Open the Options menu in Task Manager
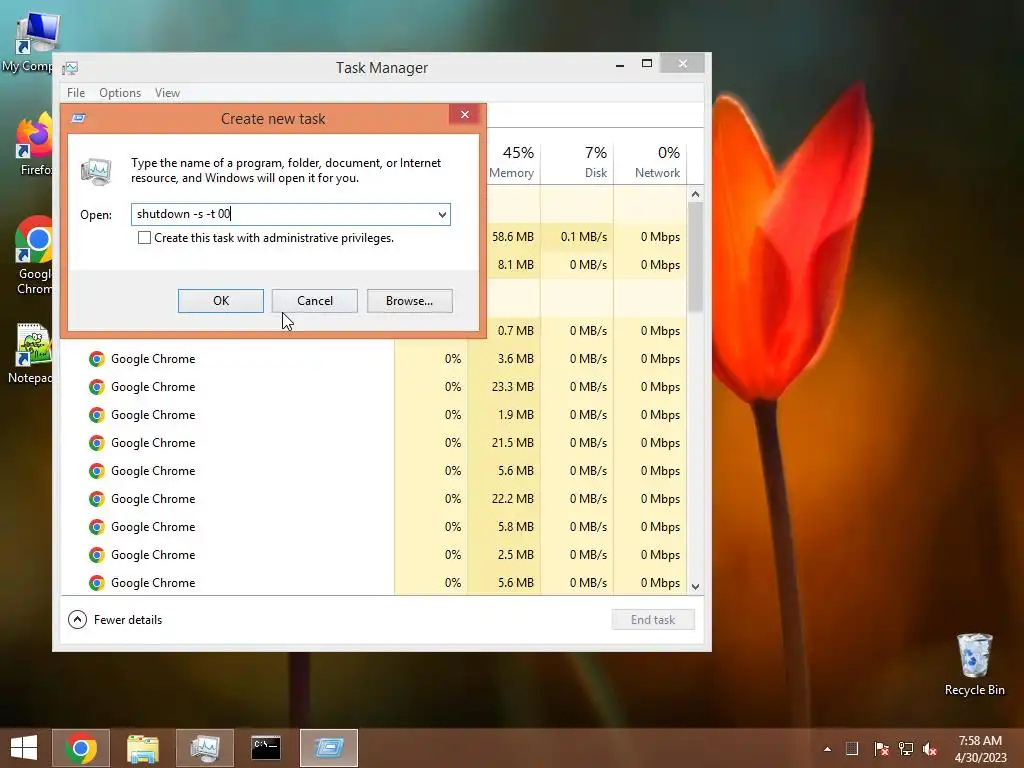1024x768 pixels. click(120, 93)
